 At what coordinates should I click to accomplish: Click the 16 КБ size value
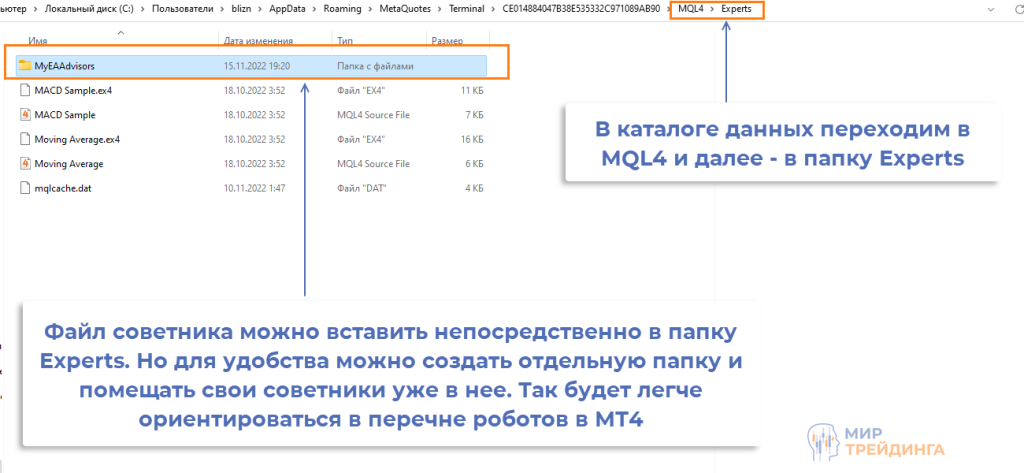tap(472, 139)
